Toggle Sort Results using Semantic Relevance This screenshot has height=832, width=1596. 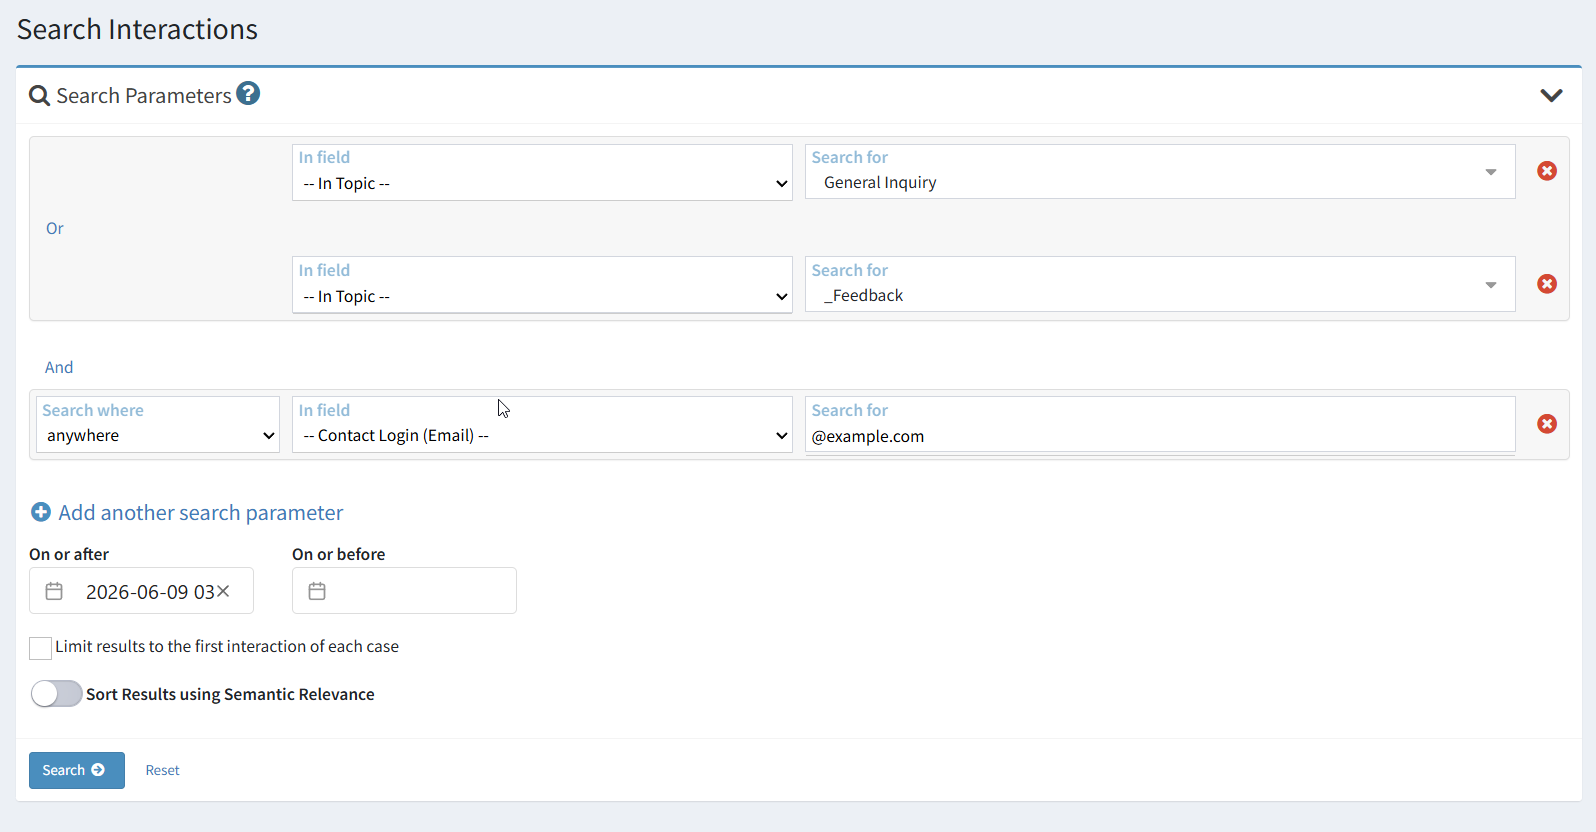[56, 694]
